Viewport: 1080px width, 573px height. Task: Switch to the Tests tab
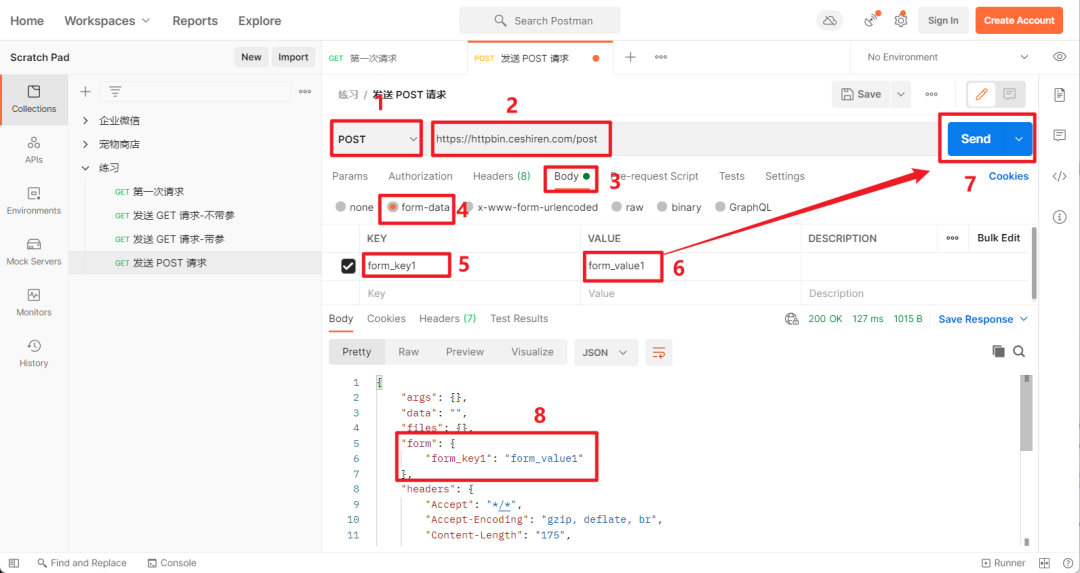[x=731, y=176]
